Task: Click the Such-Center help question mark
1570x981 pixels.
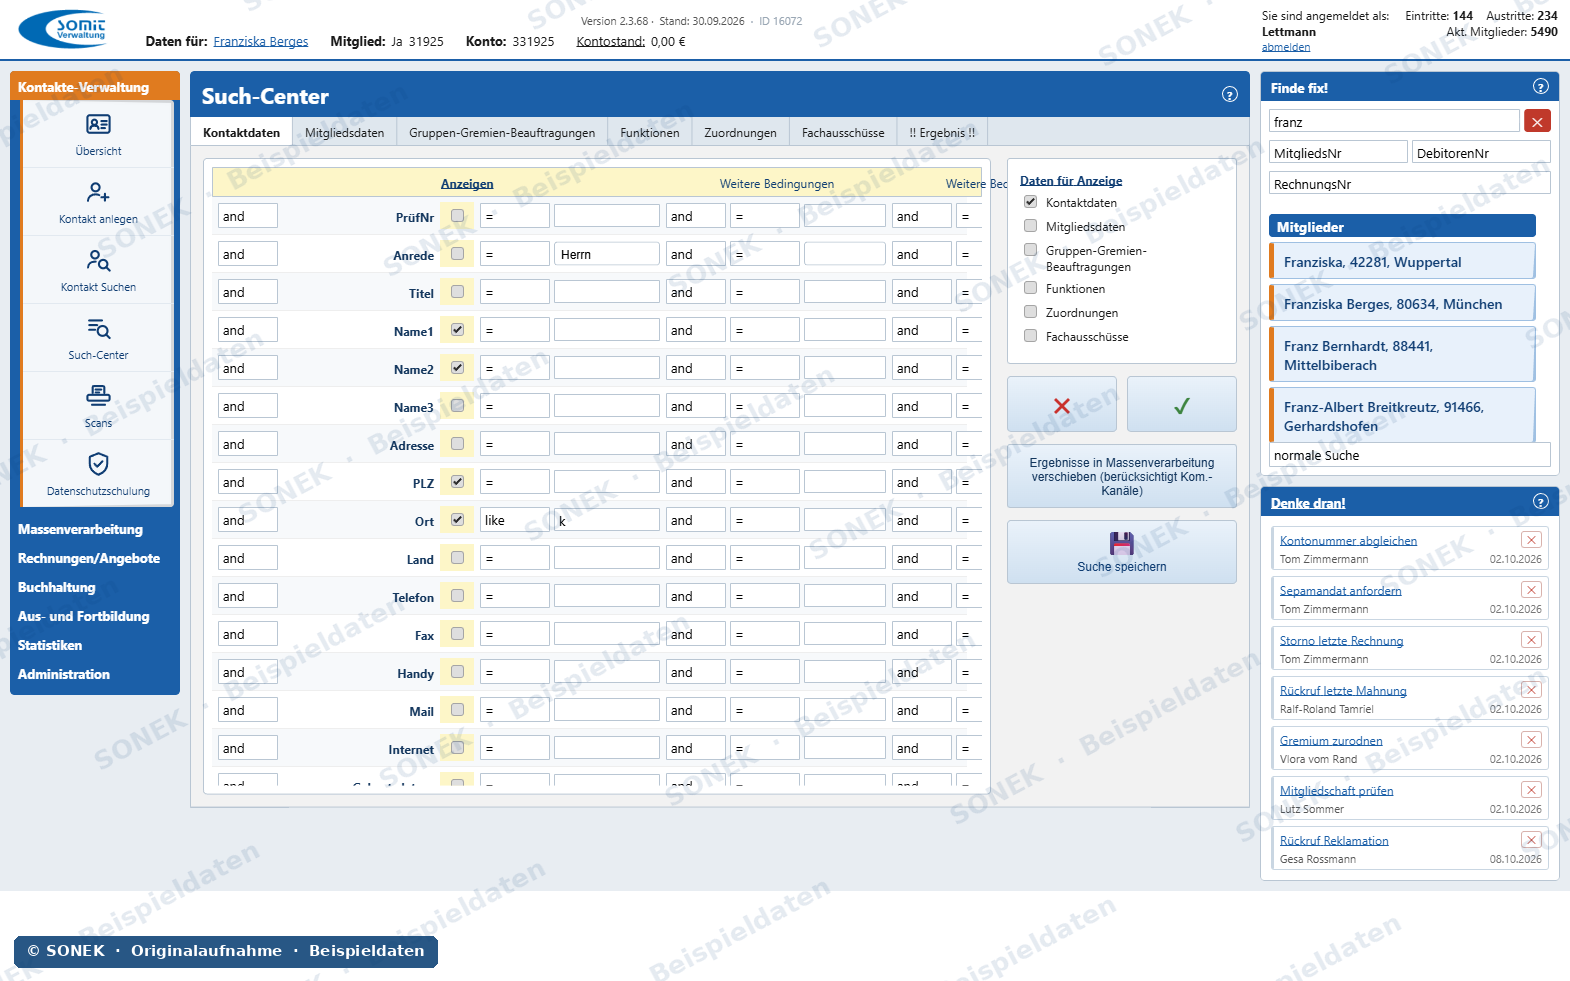Action: click(x=1230, y=95)
